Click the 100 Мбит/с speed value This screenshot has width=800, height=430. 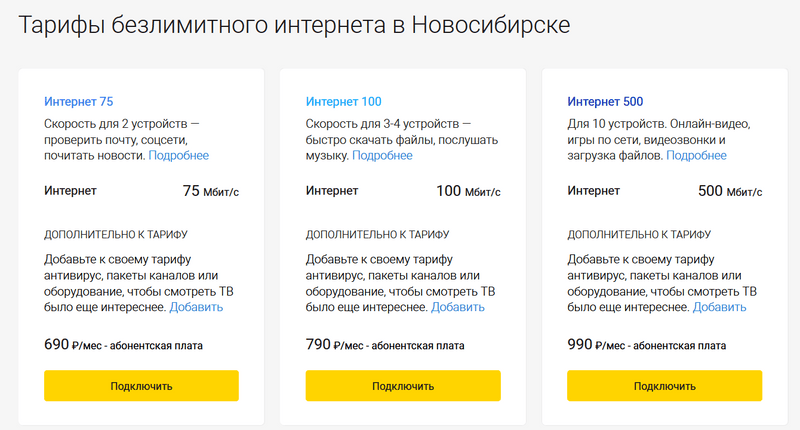(468, 191)
